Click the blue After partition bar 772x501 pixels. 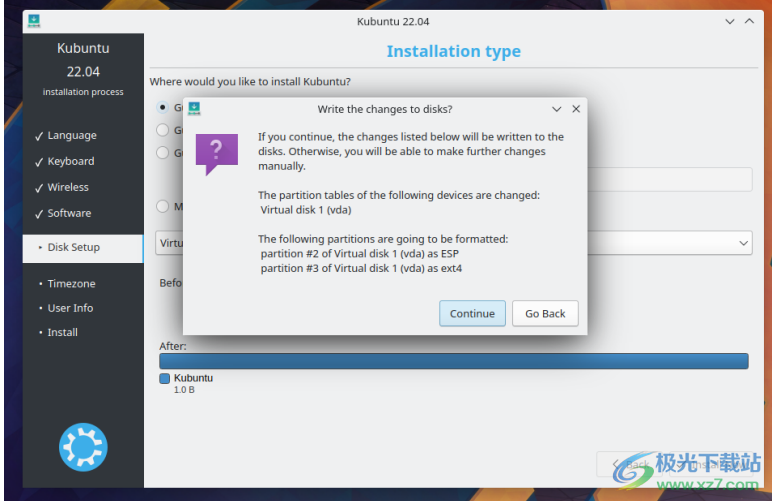point(453,361)
